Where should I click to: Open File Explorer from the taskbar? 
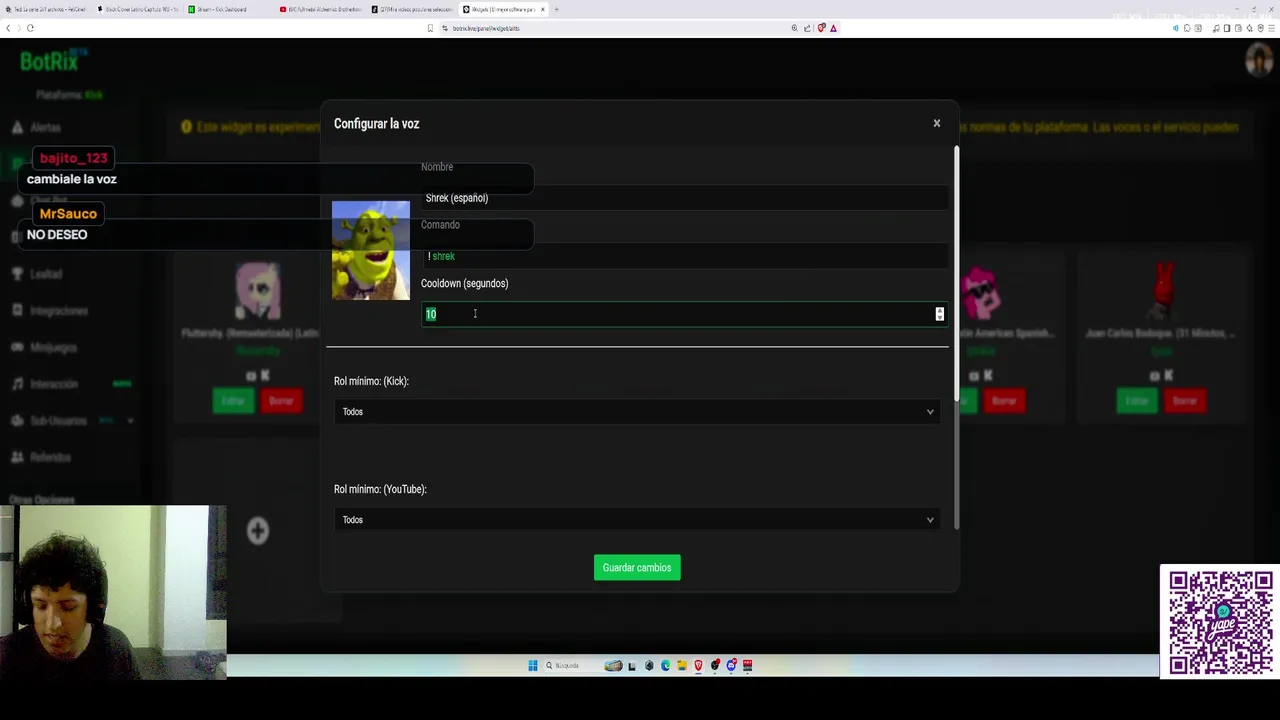click(x=682, y=666)
